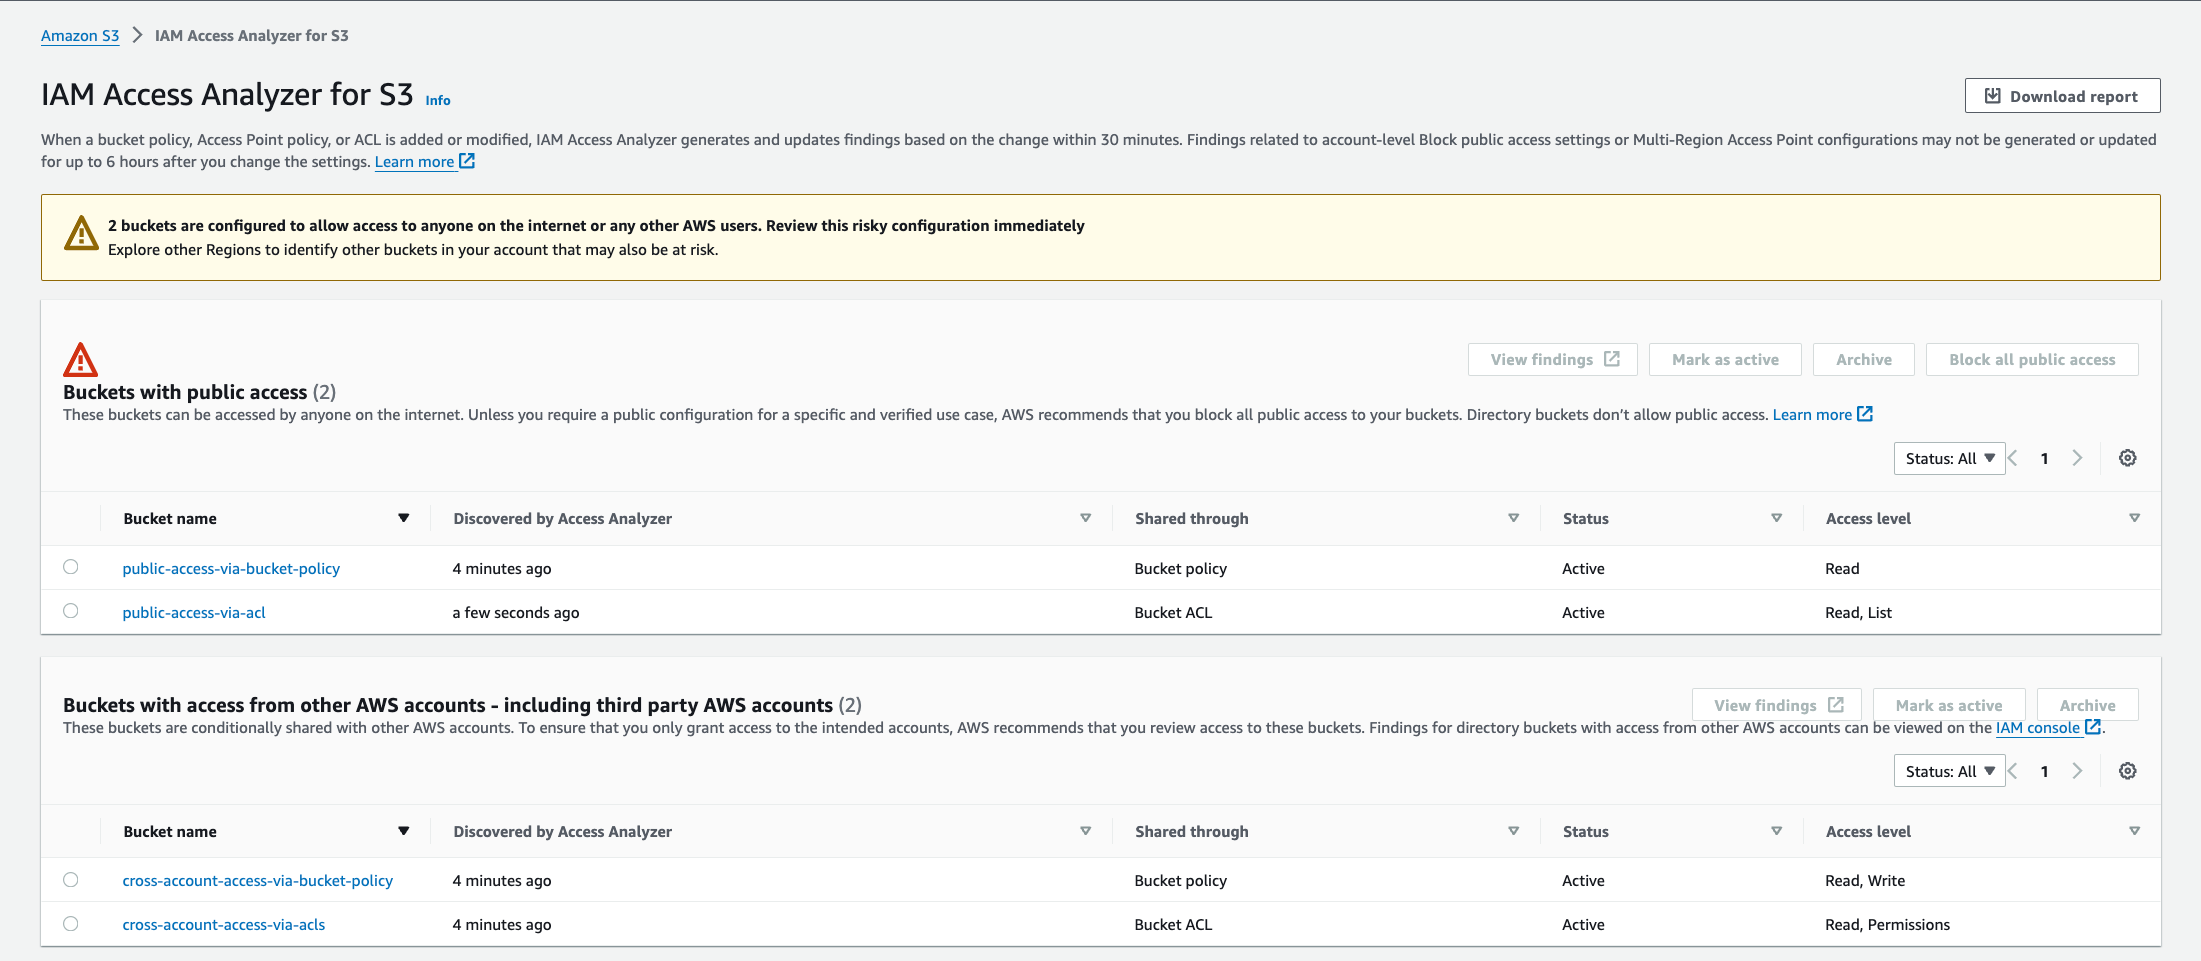The width and height of the screenshot is (2201, 961).
Task: Click yellow warning icon in the risky configuration banner
Action: [80, 232]
